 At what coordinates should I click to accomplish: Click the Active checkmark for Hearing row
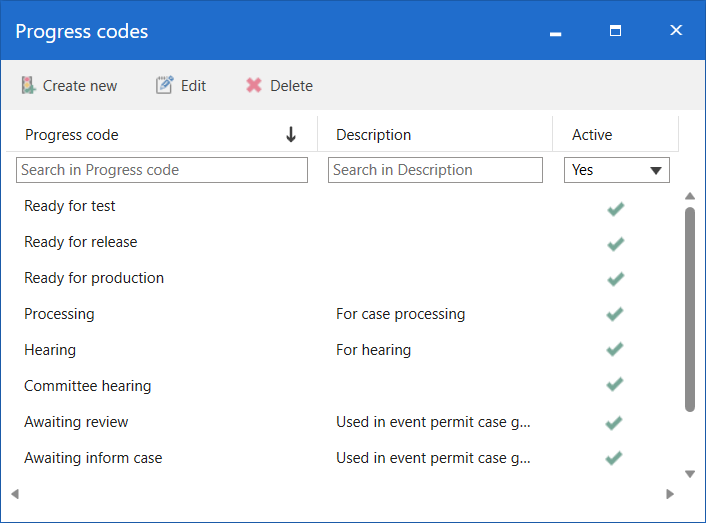615,349
